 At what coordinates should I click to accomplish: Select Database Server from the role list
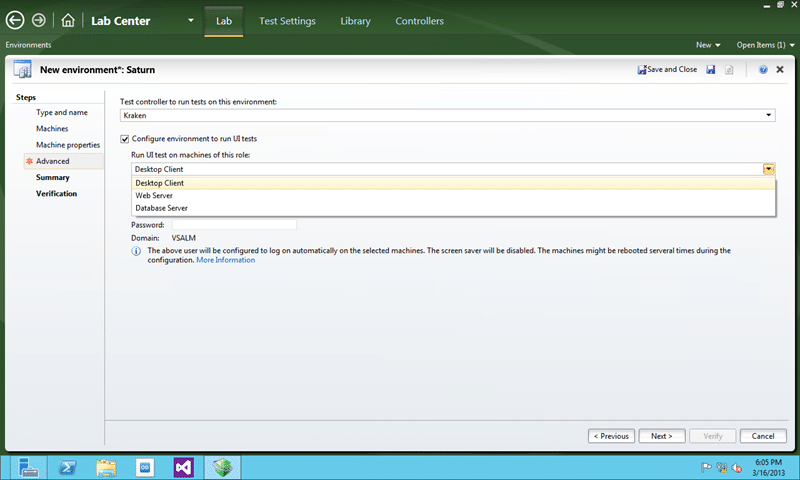(454, 208)
